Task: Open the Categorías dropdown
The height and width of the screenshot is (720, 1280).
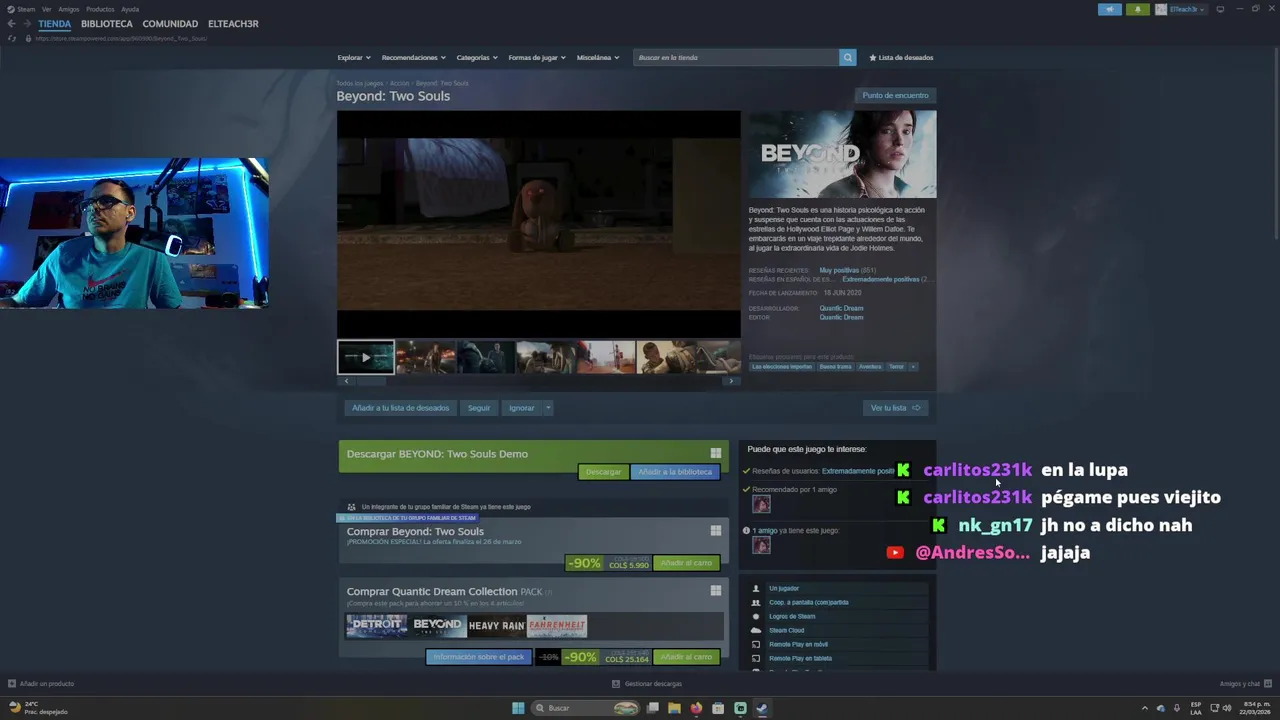Action: coord(477,57)
